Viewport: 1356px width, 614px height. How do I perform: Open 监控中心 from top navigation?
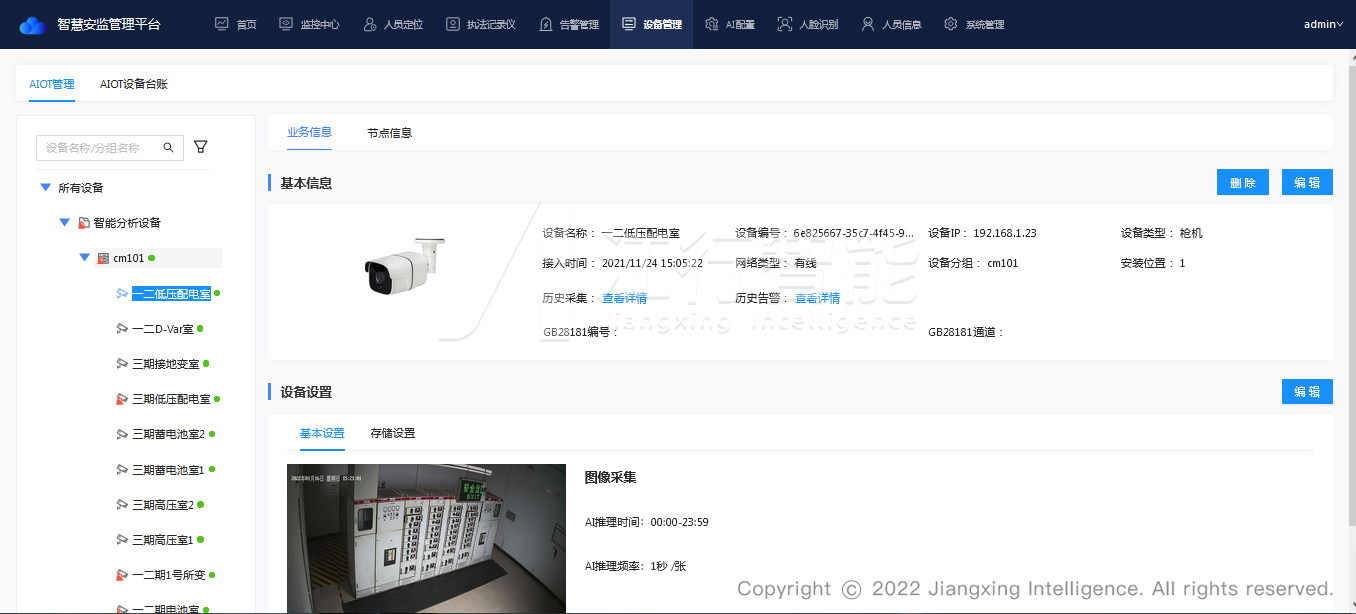(x=309, y=24)
